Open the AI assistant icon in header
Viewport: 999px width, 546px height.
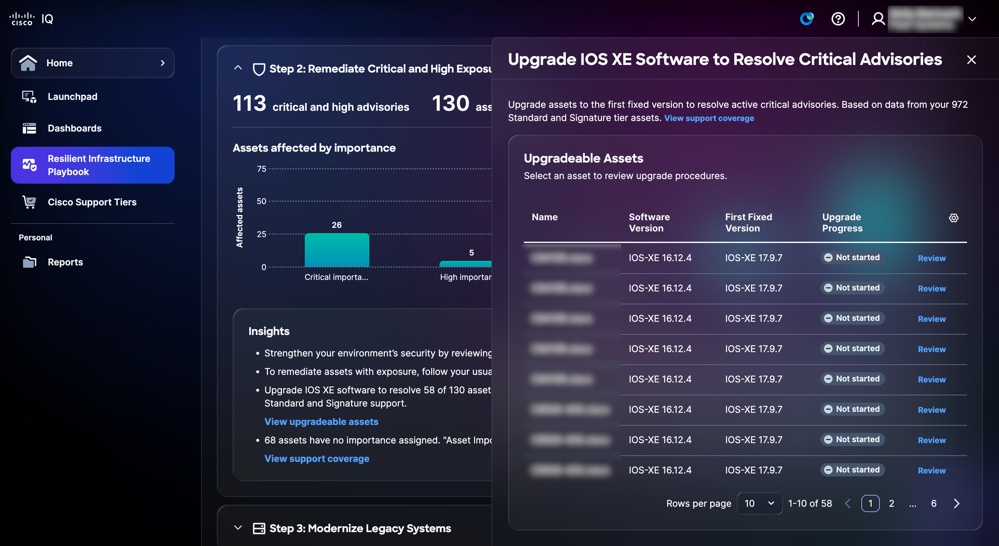click(807, 19)
